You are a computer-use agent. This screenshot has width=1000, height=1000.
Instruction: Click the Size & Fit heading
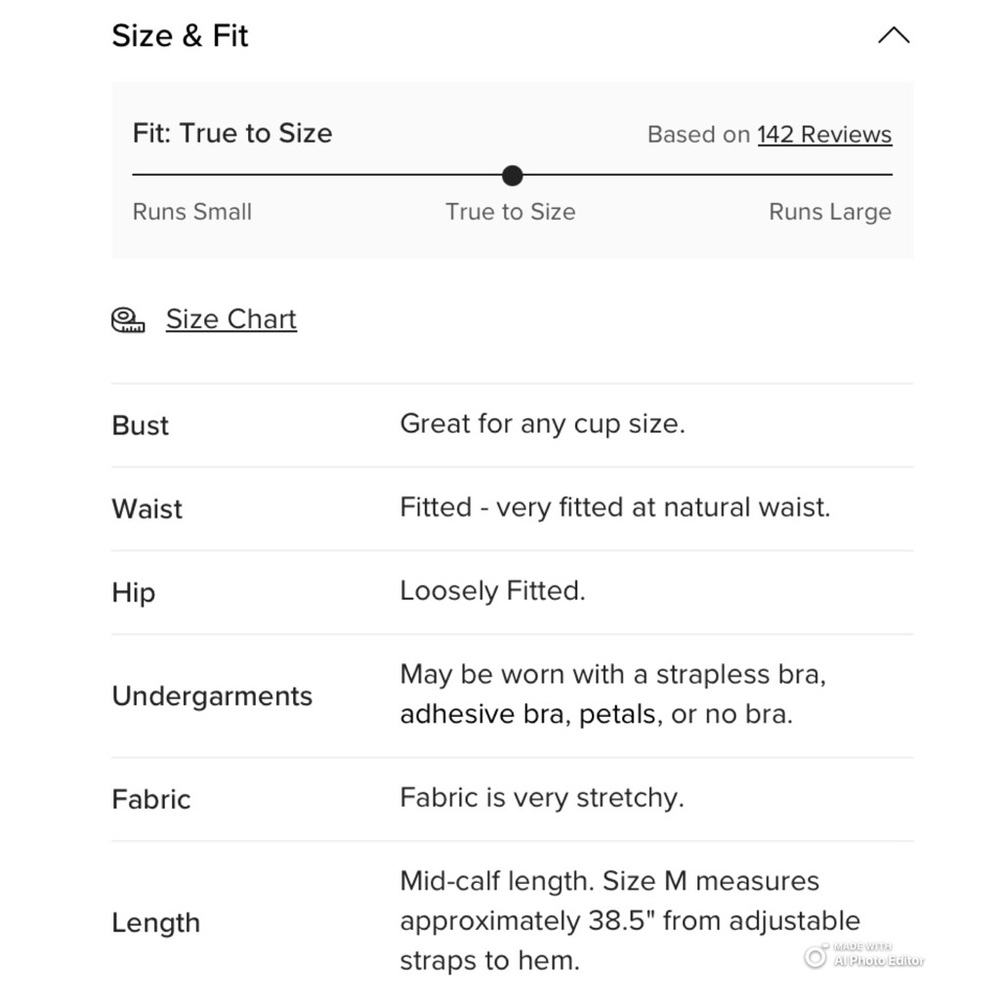[x=180, y=36]
